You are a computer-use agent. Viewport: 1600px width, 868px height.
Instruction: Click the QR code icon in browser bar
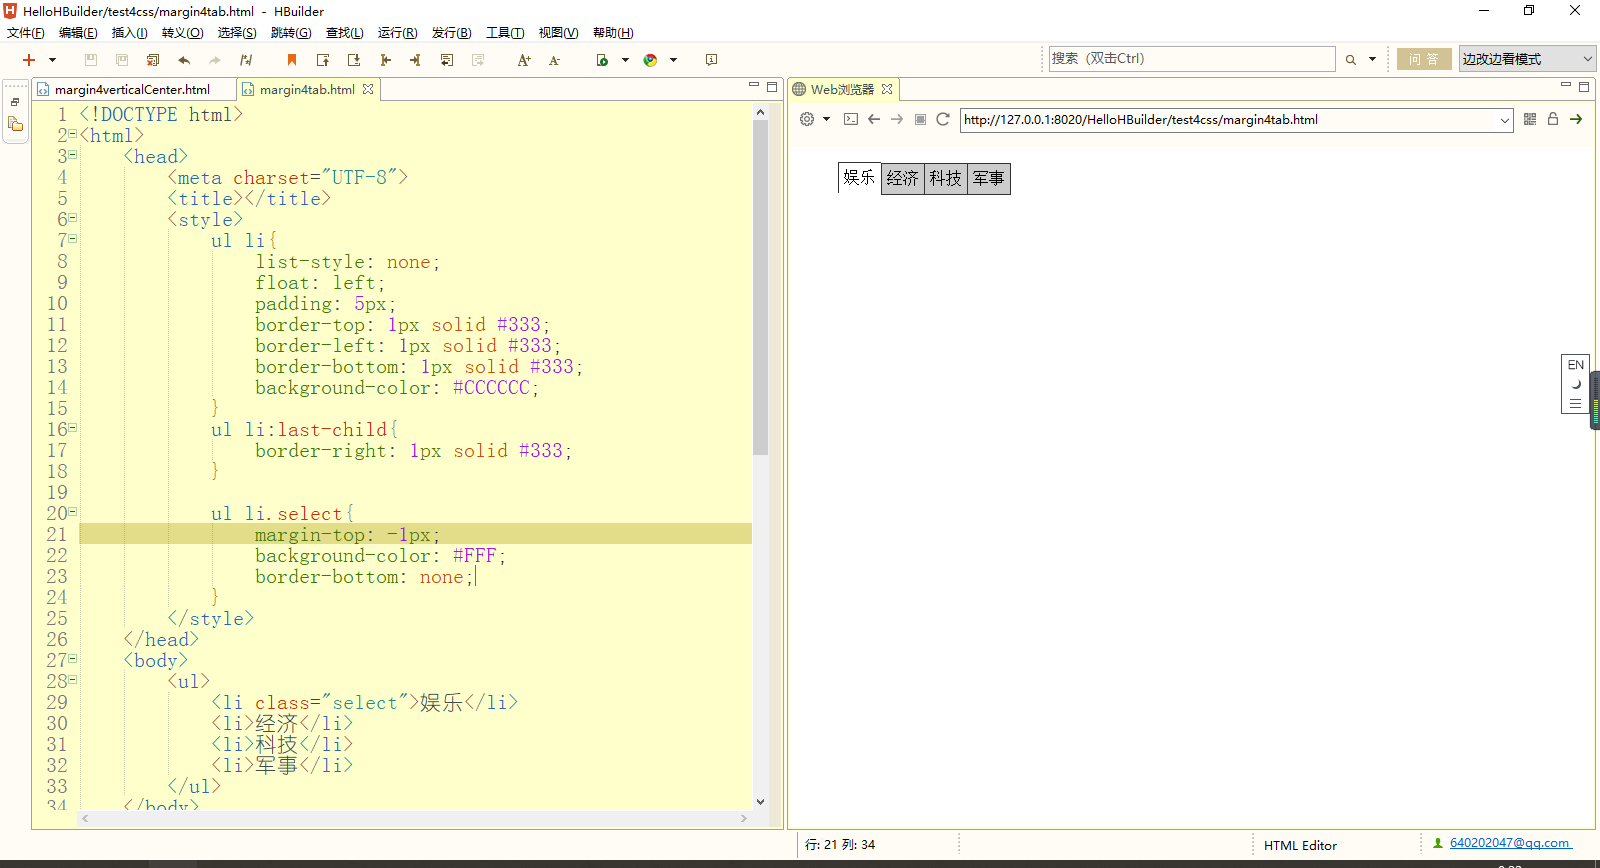tap(1530, 119)
